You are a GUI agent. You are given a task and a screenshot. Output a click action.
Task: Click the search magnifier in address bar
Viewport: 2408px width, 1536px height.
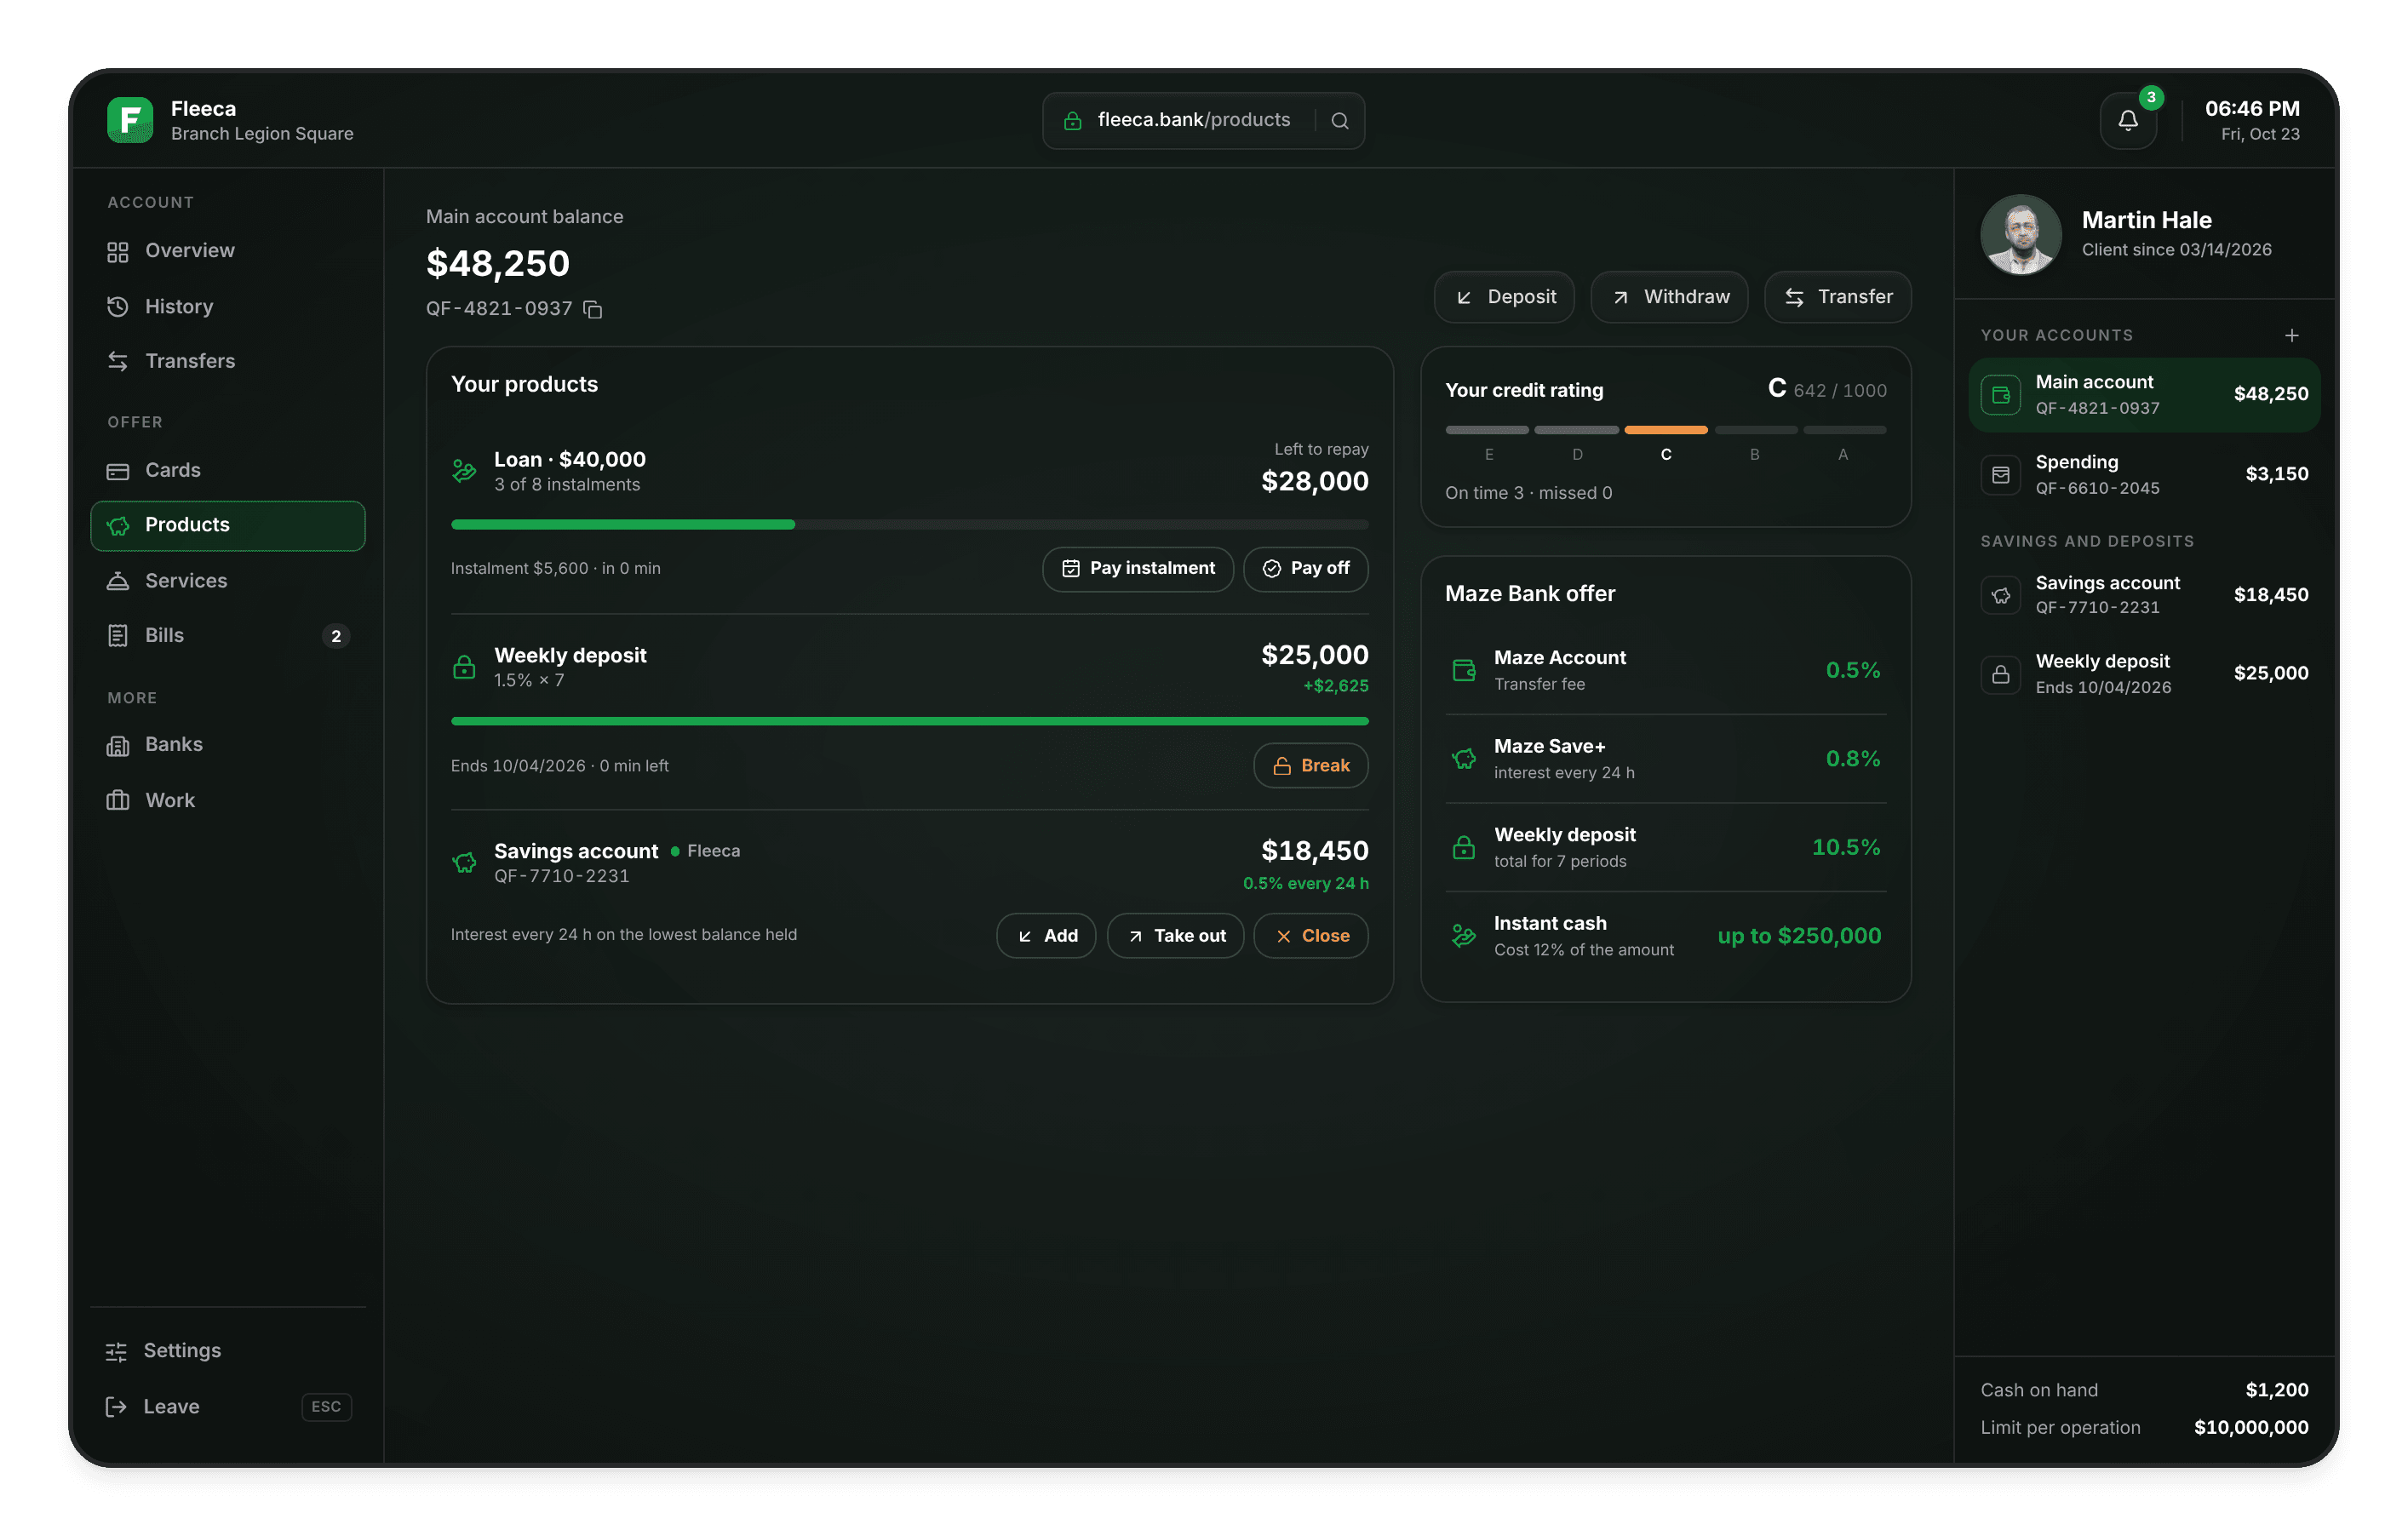(x=1340, y=121)
